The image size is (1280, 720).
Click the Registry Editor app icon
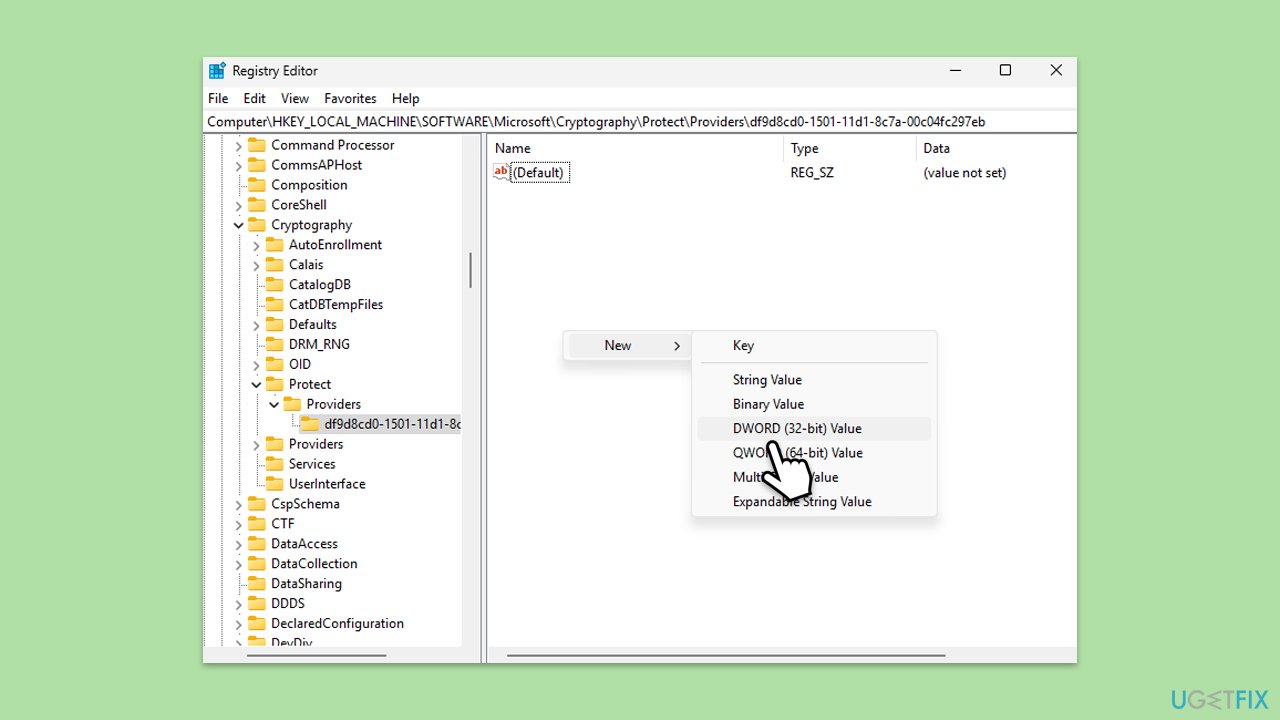tap(217, 71)
